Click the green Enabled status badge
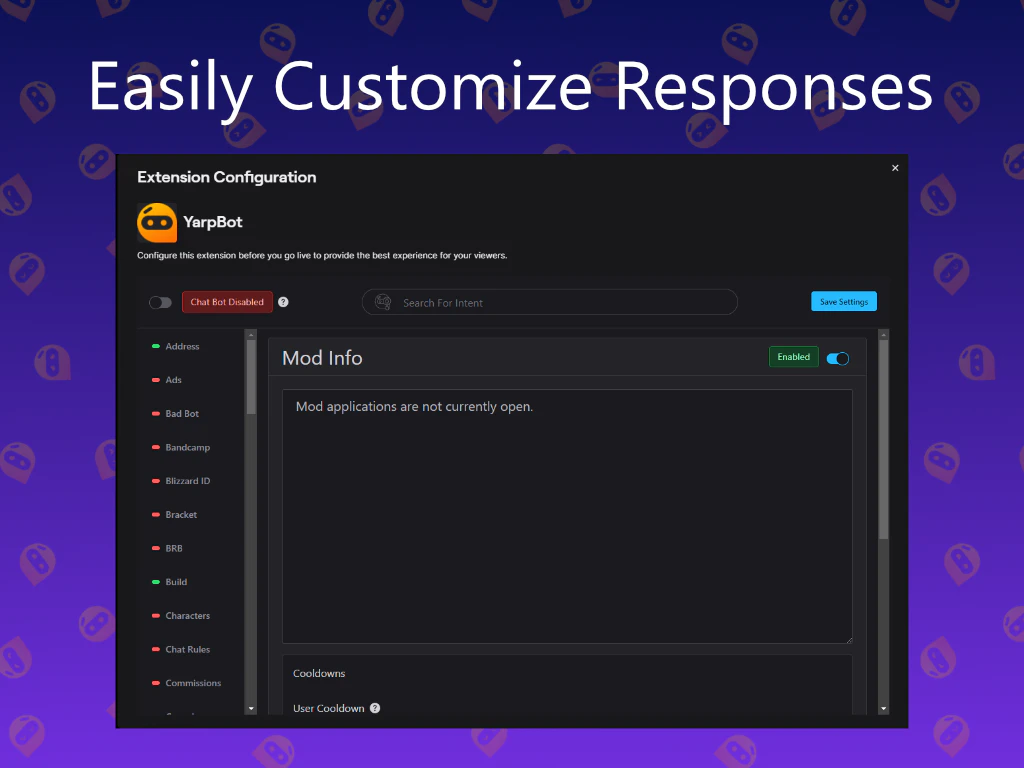Viewport: 1024px width, 768px height. tap(793, 357)
